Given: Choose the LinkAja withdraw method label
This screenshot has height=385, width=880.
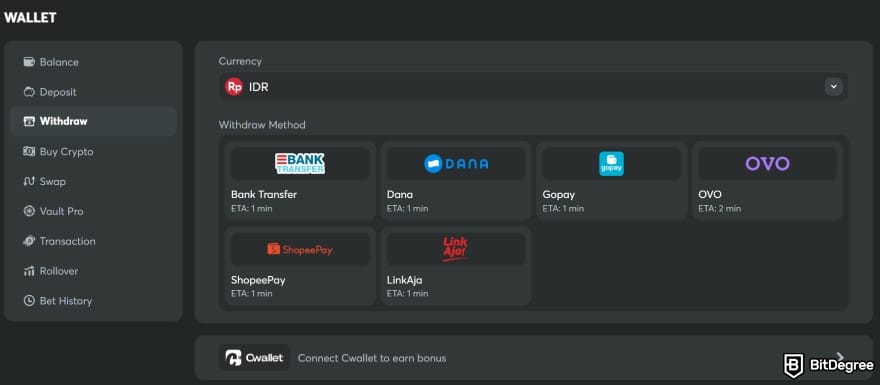Looking at the screenshot, I should pyautogui.click(x=404, y=280).
